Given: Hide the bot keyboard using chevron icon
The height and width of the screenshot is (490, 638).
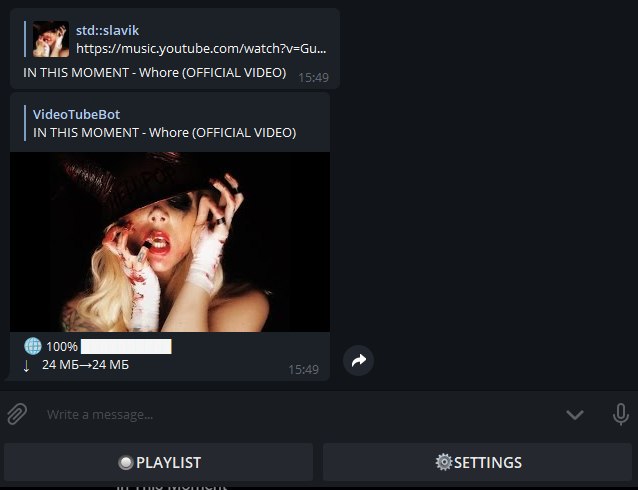Looking at the screenshot, I should point(575,415).
